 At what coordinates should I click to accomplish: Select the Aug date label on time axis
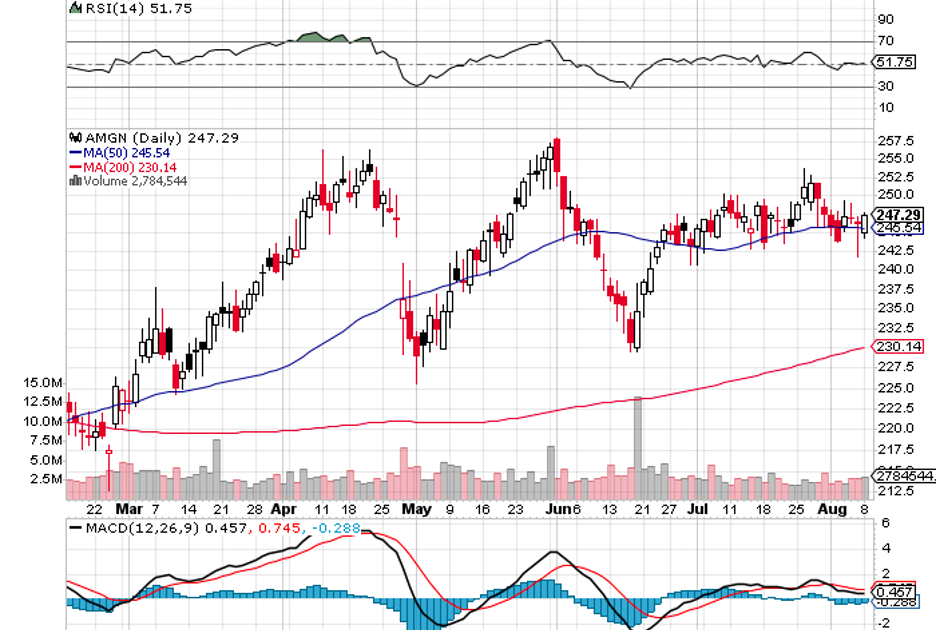pyautogui.click(x=832, y=509)
